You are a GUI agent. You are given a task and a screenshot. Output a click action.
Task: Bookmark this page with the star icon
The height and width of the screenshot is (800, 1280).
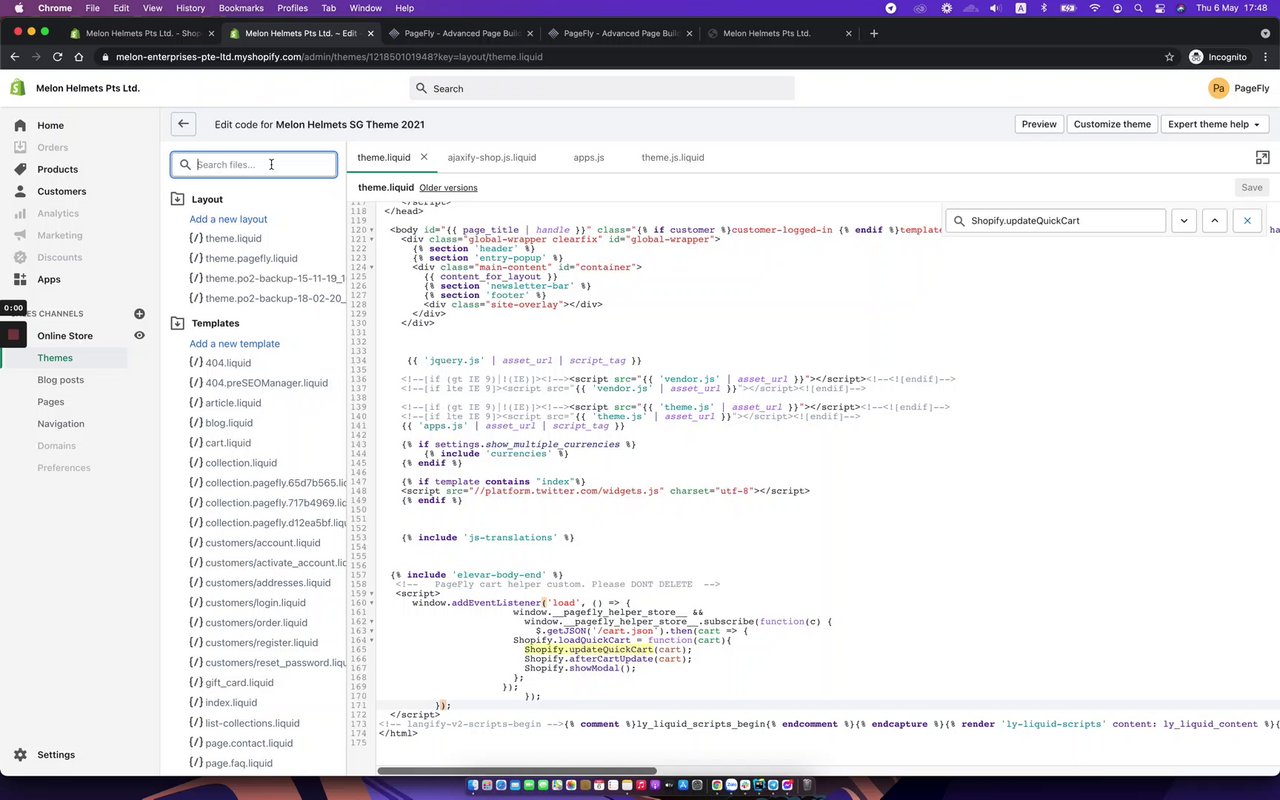pyautogui.click(x=1169, y=57)
